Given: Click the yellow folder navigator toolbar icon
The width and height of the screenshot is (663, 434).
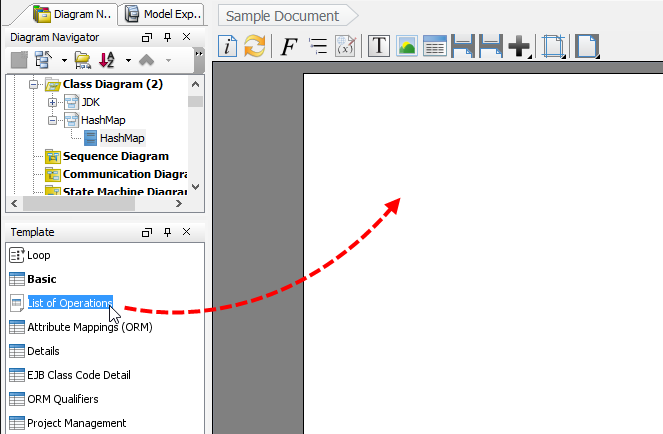Looking at the screenshot, I should tap(83, 60).
